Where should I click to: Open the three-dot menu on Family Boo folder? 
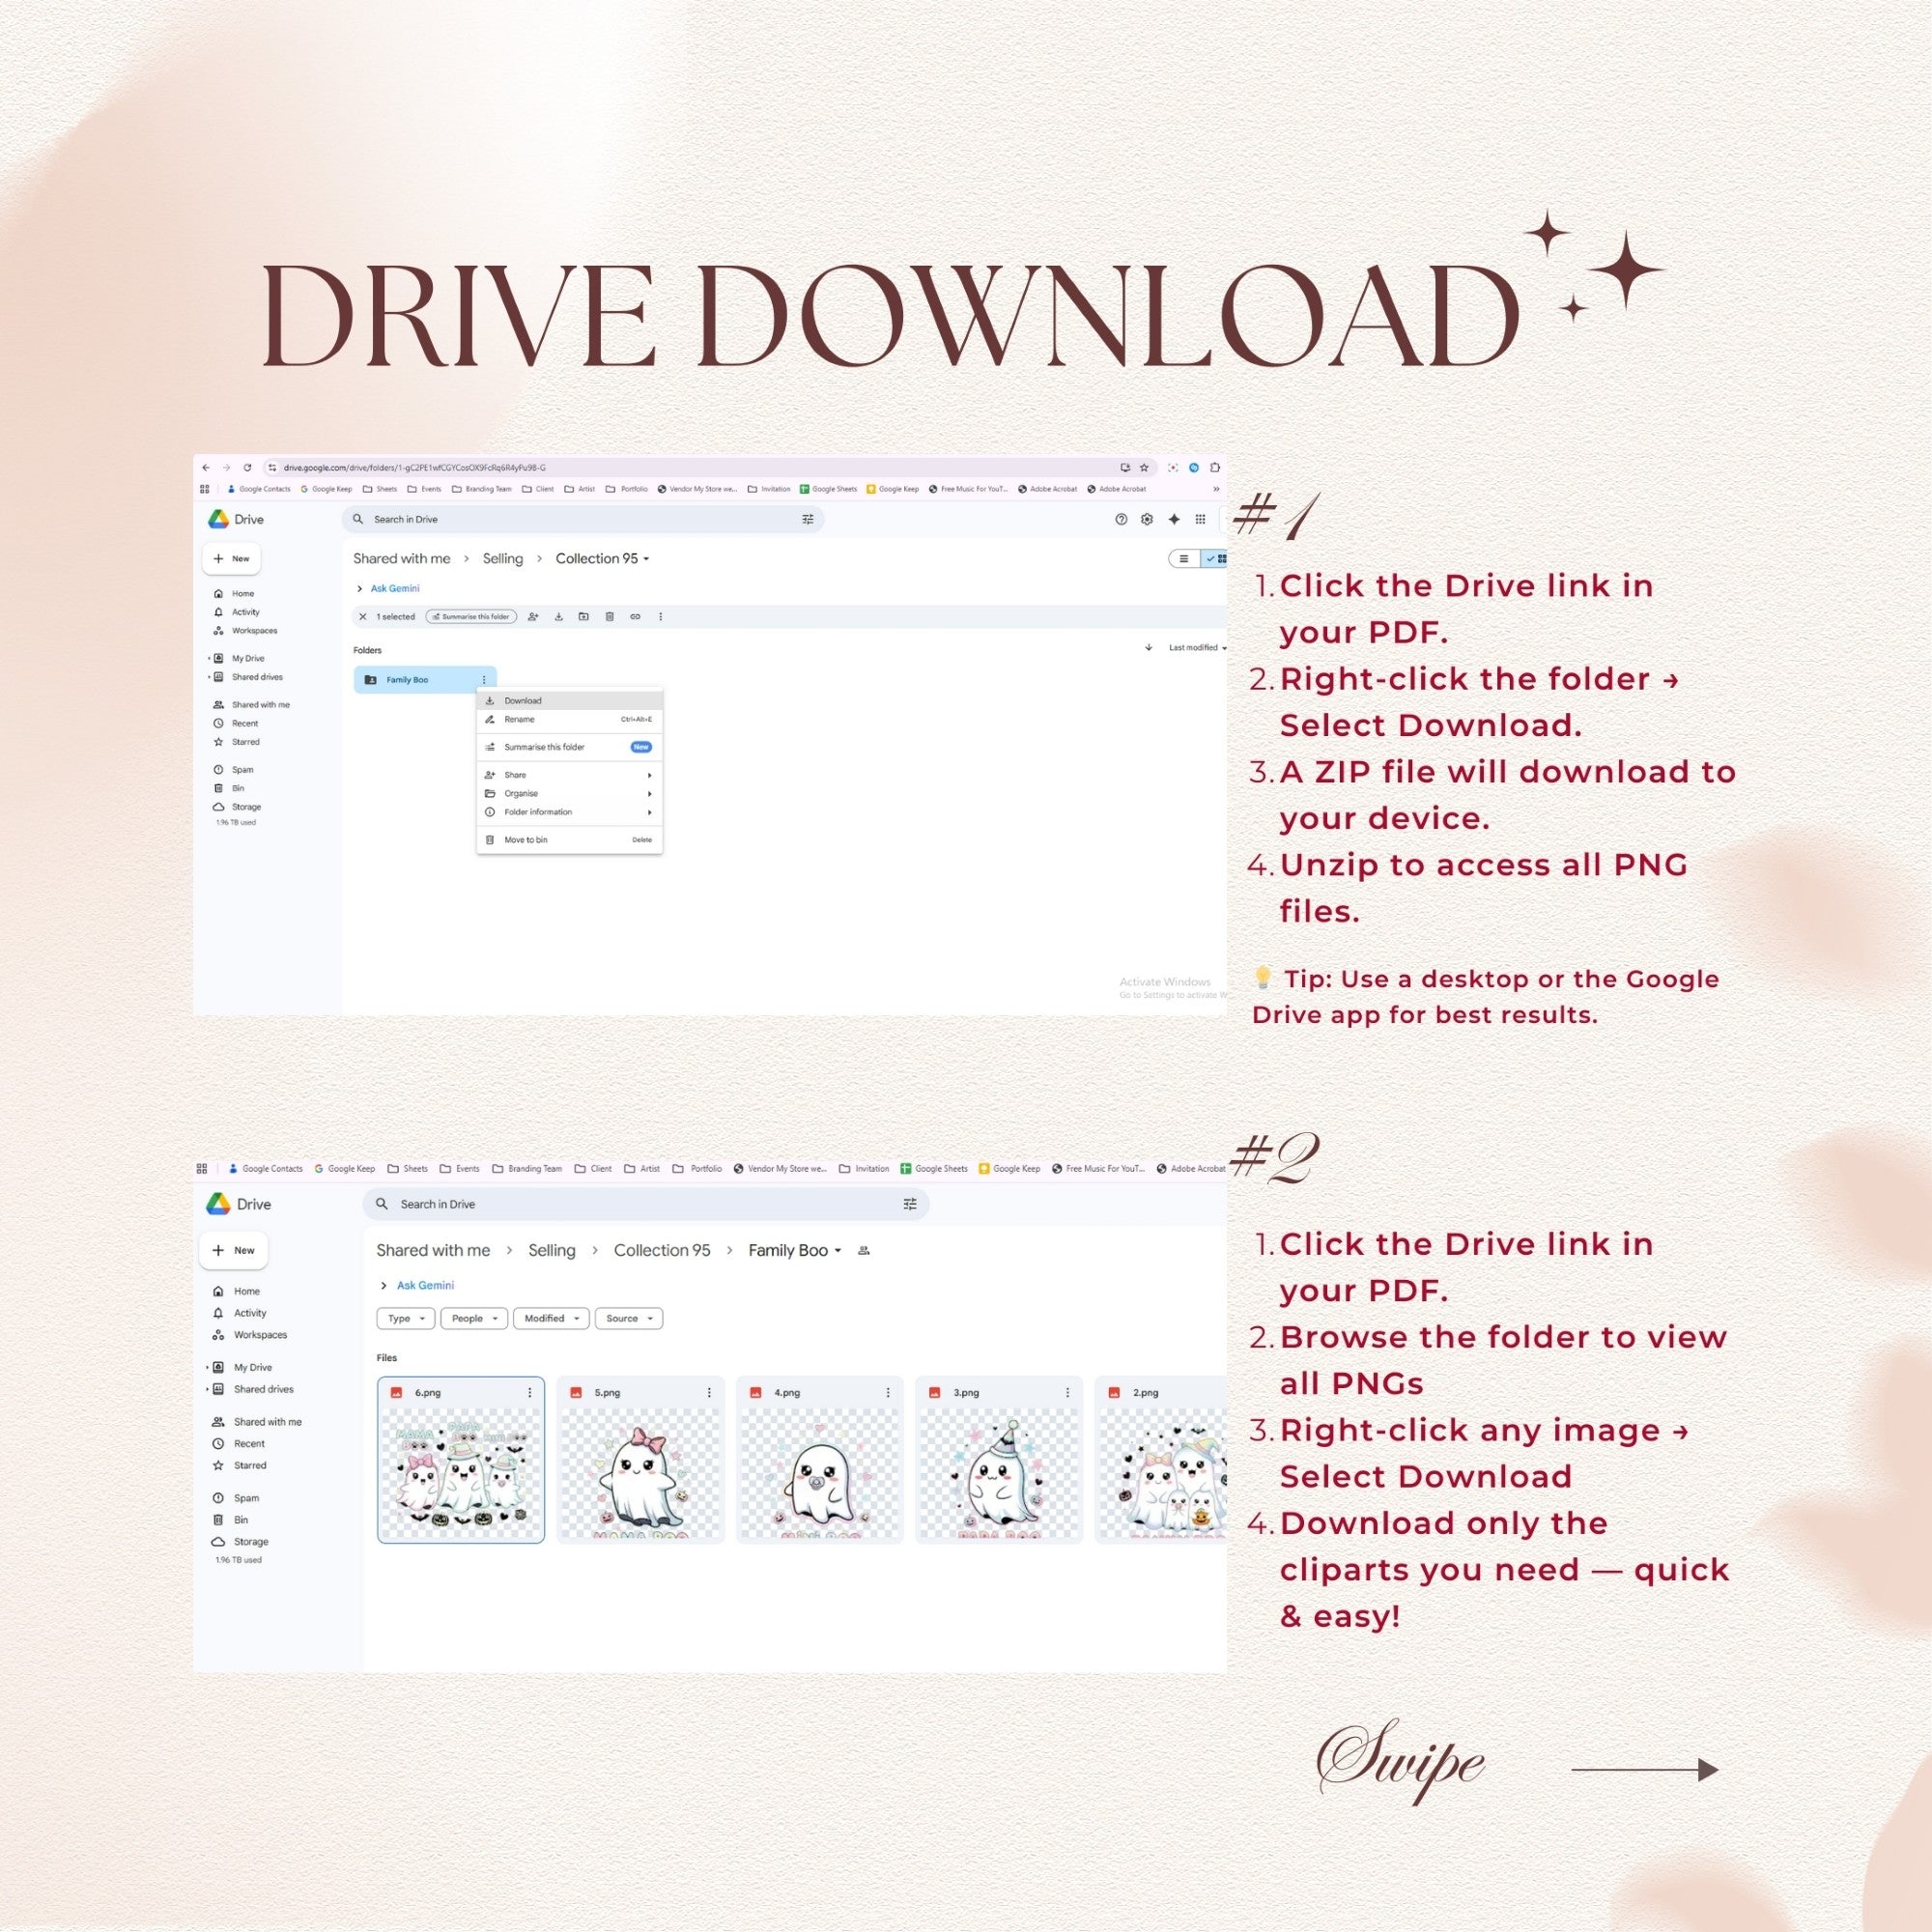(x=484, y=680)
